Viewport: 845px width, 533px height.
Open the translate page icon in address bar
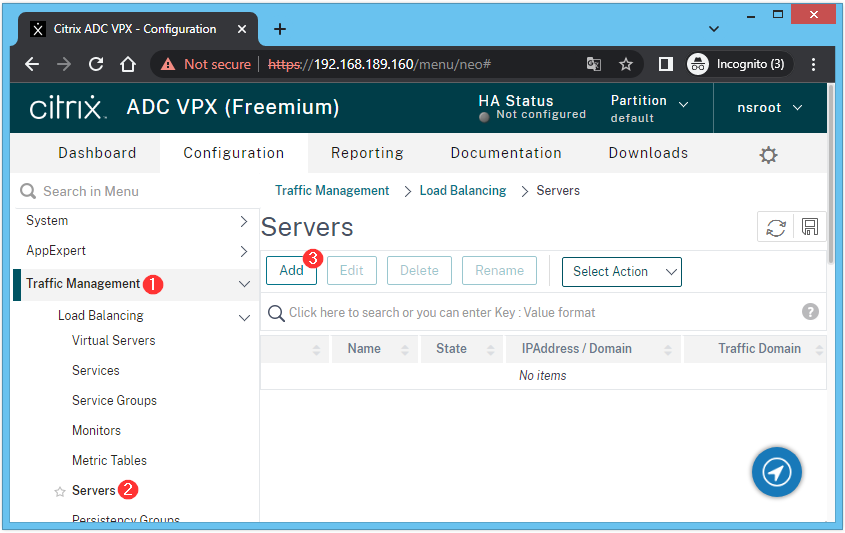pyautogui.click(x=594, y=65)
